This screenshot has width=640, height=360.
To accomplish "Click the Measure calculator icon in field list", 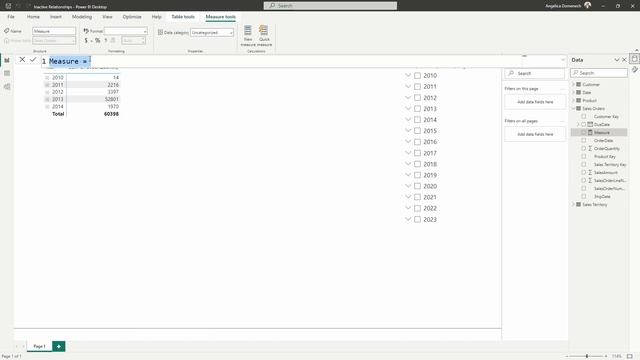I will [590, 133].
